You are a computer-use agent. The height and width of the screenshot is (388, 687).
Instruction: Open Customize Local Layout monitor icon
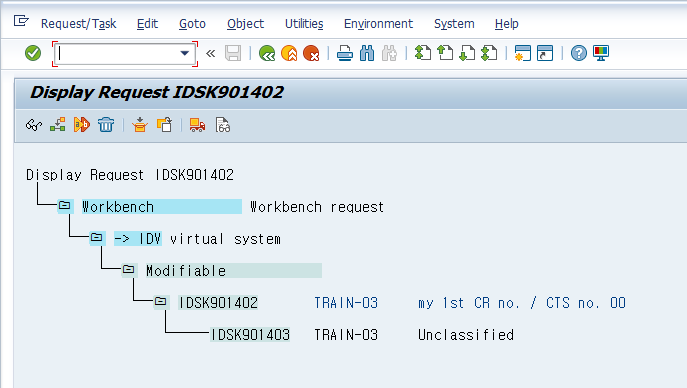601,53
